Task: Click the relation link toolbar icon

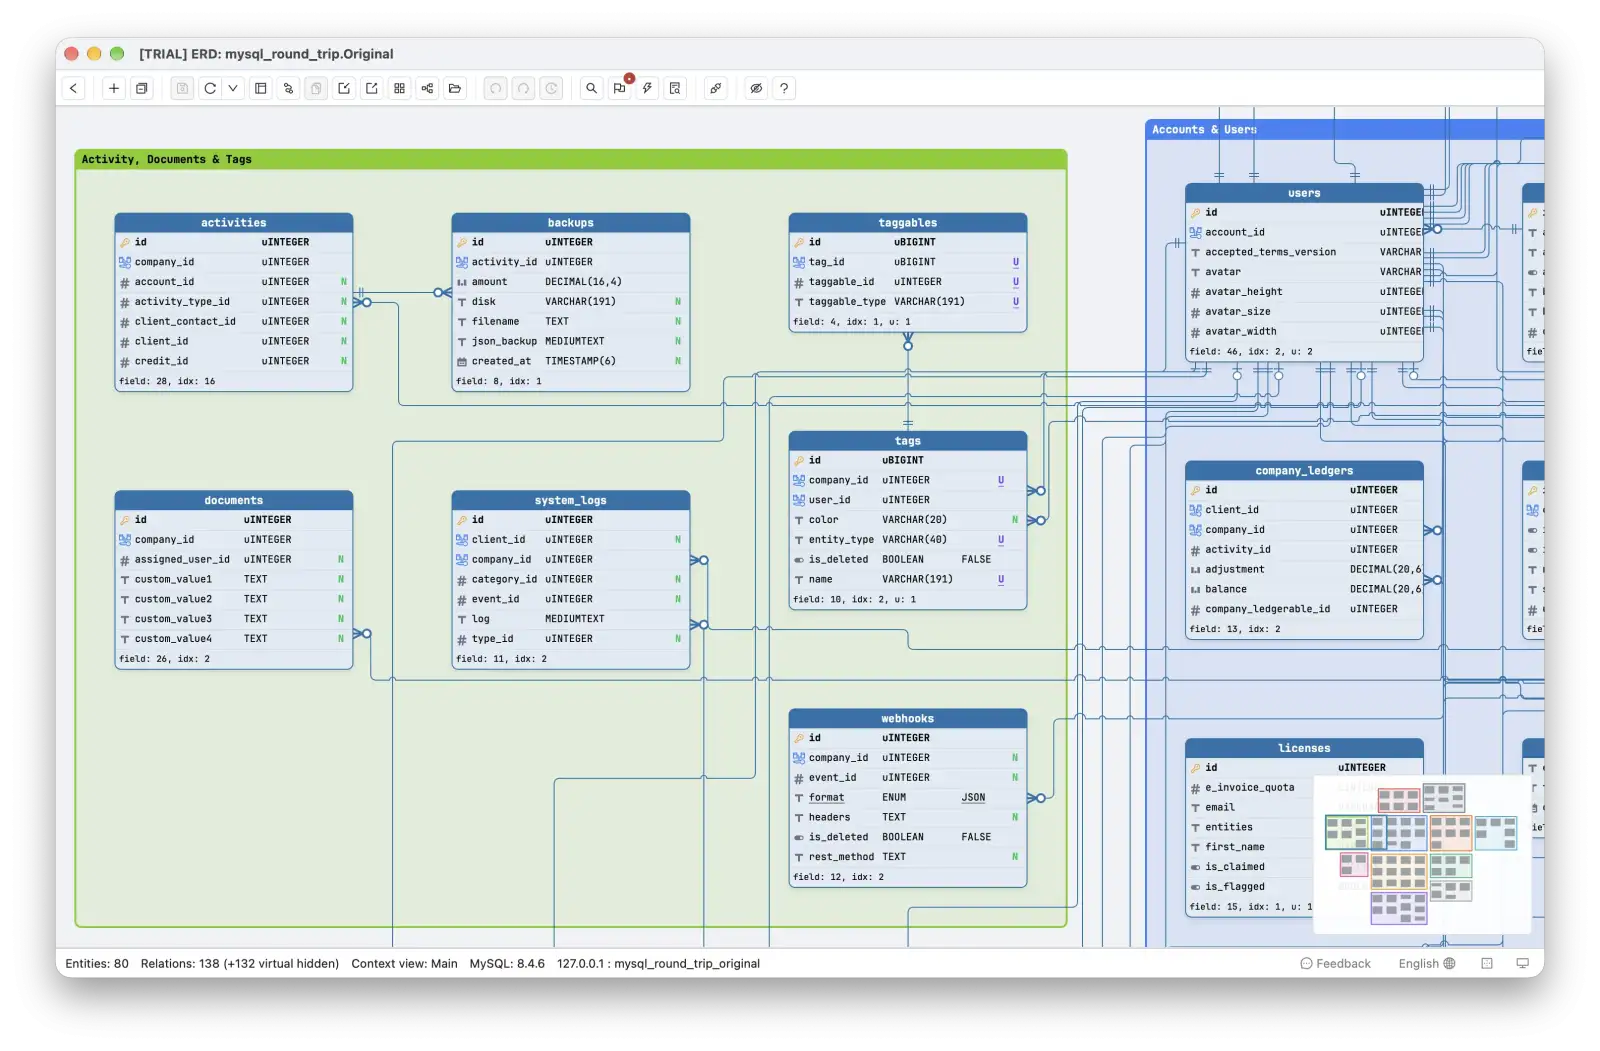Action: point(289,88)
